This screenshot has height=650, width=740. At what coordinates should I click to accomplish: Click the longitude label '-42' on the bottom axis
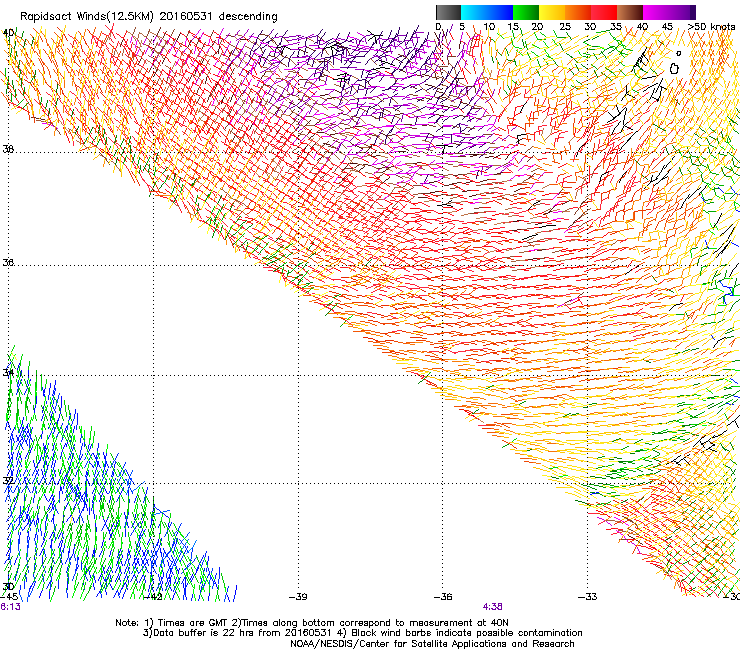click(x=153, y=597)
